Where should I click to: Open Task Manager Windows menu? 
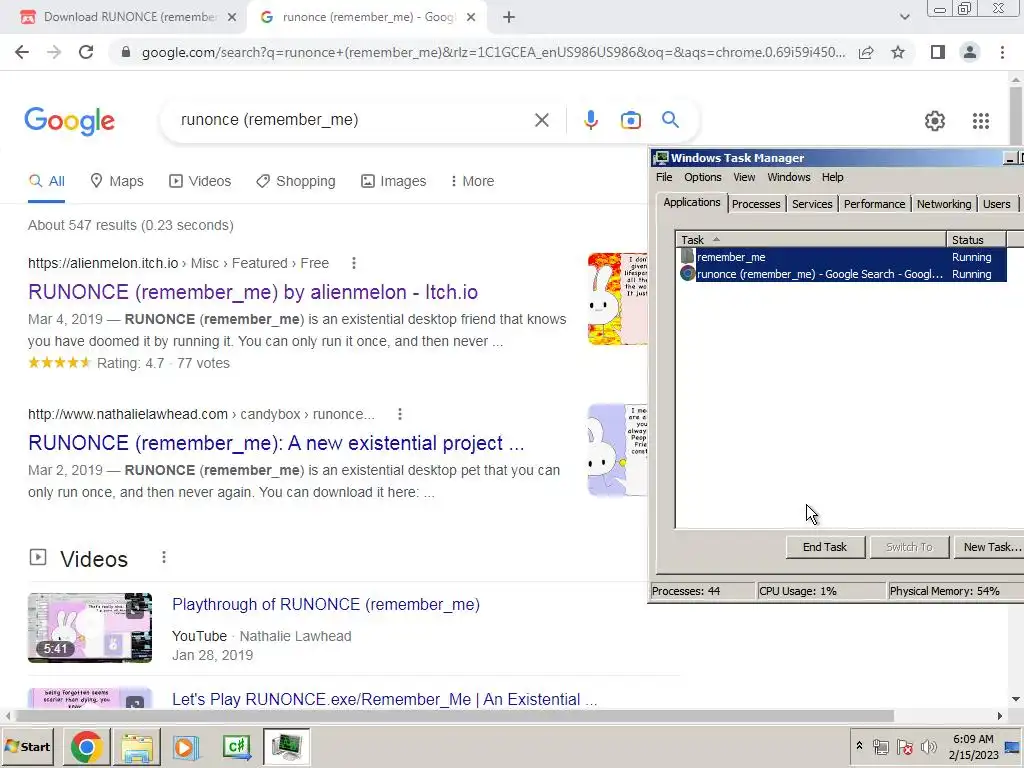pos(789,177)
